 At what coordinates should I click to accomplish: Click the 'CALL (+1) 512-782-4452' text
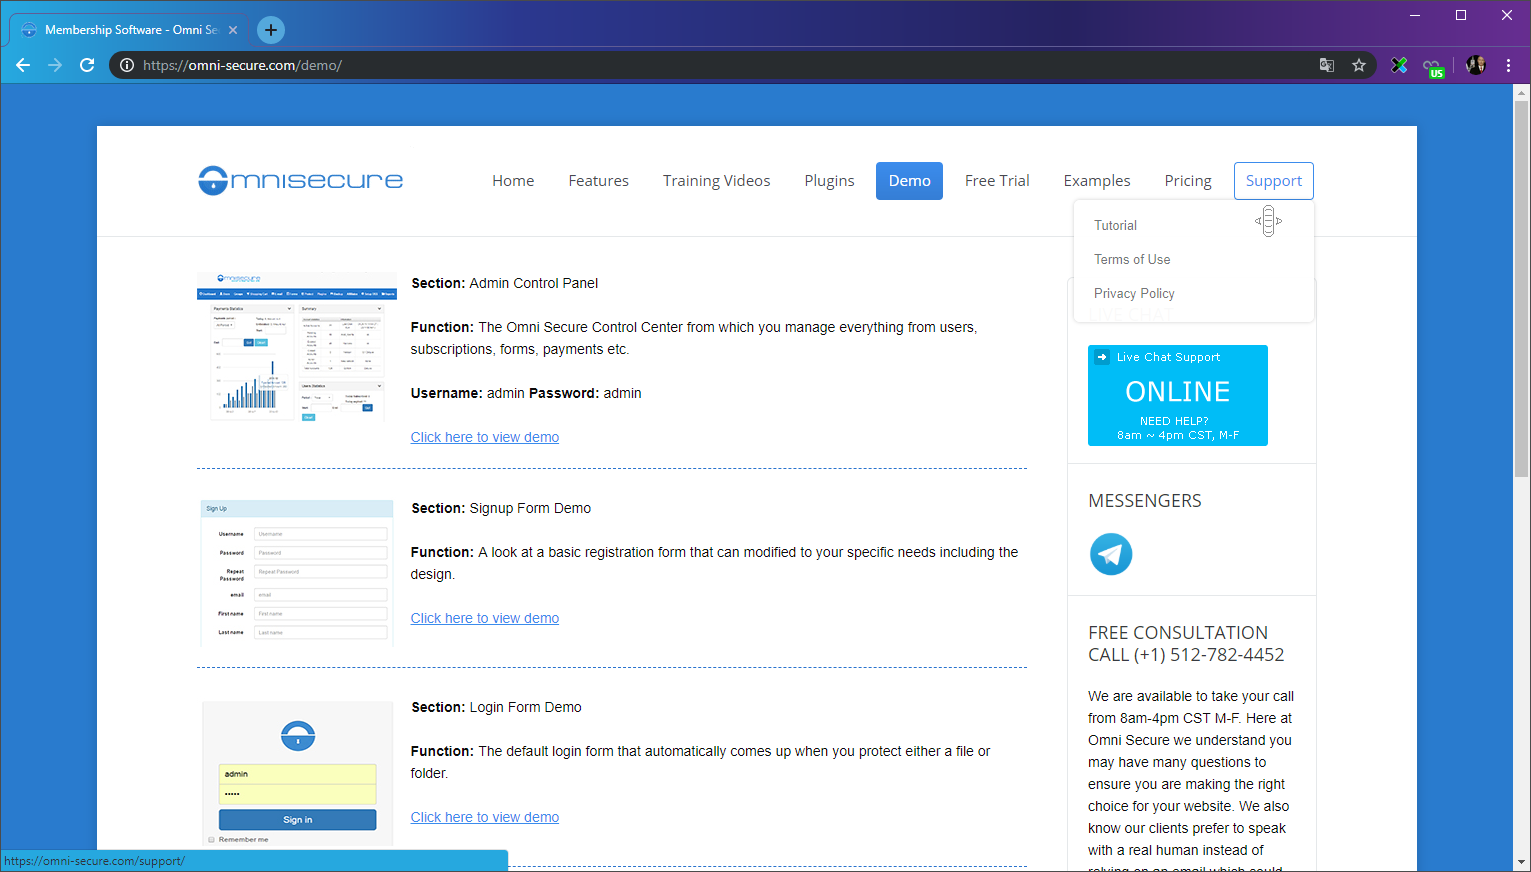click(1186, 655)
